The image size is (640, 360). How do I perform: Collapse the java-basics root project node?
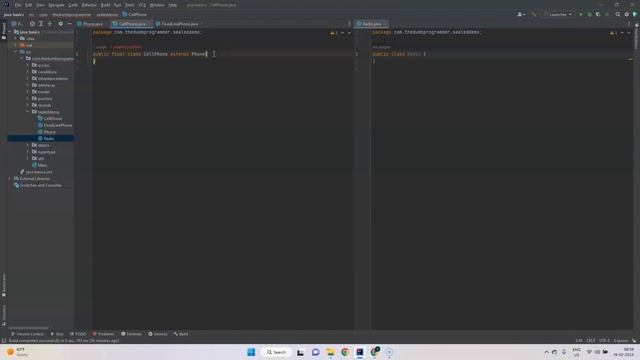[x=10, y=32]
